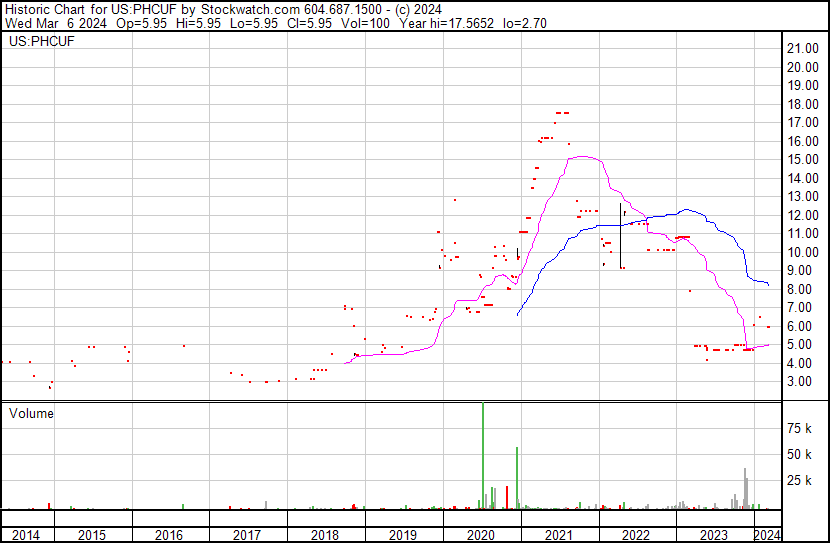Click the 2016 label on the time axis
The height and width of the screenshot is (543, 830).
169,535
